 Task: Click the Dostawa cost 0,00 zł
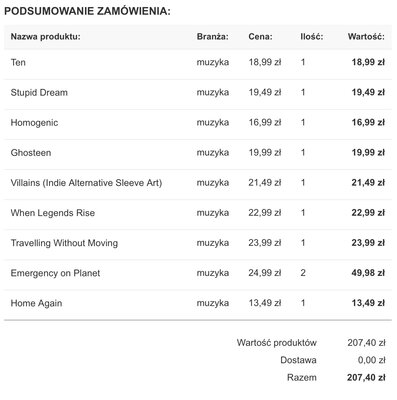(x=371, y=360)
